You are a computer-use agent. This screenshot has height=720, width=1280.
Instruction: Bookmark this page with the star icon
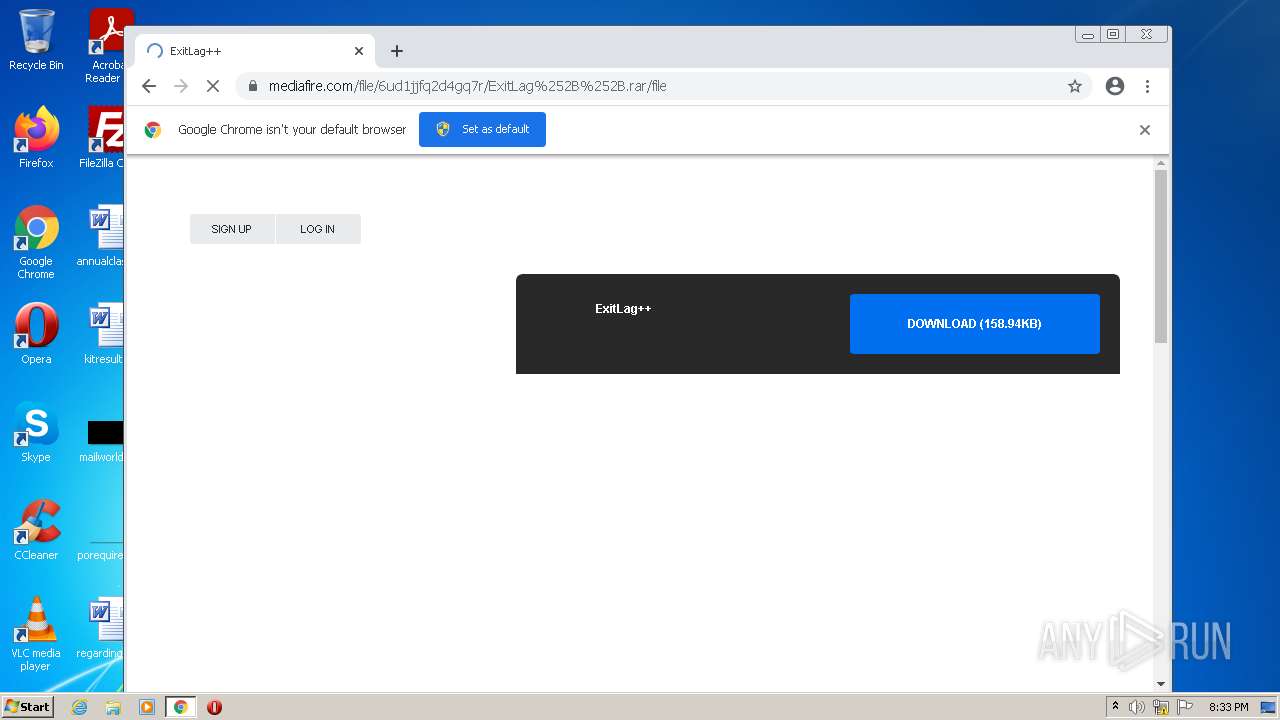pos(1075,86)
